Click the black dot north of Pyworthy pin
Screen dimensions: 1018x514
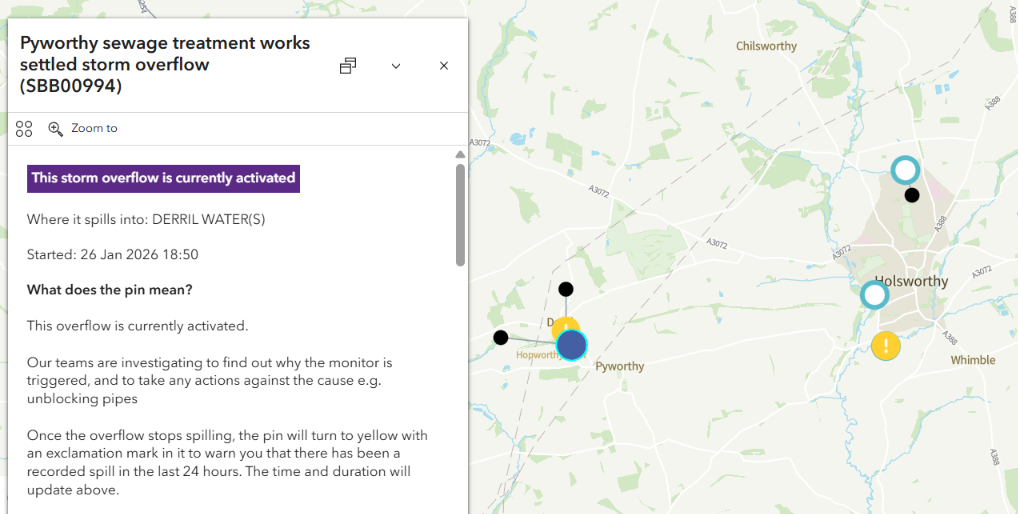(566, 289)
